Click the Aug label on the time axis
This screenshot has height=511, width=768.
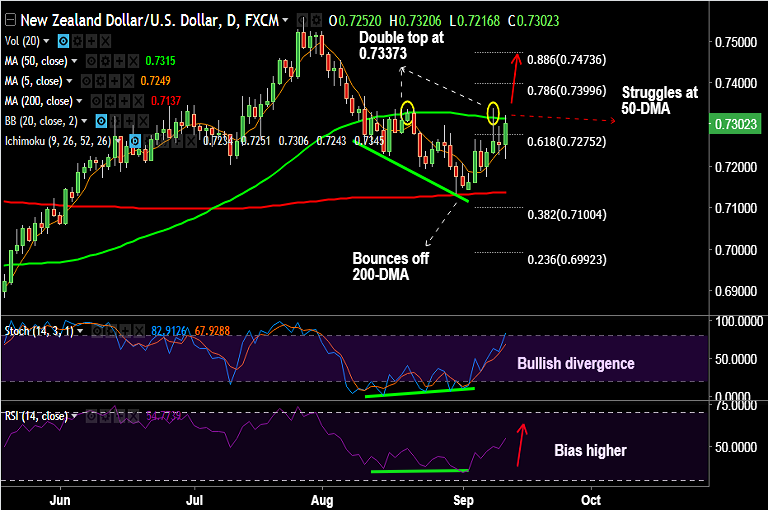tap(322, 501)
